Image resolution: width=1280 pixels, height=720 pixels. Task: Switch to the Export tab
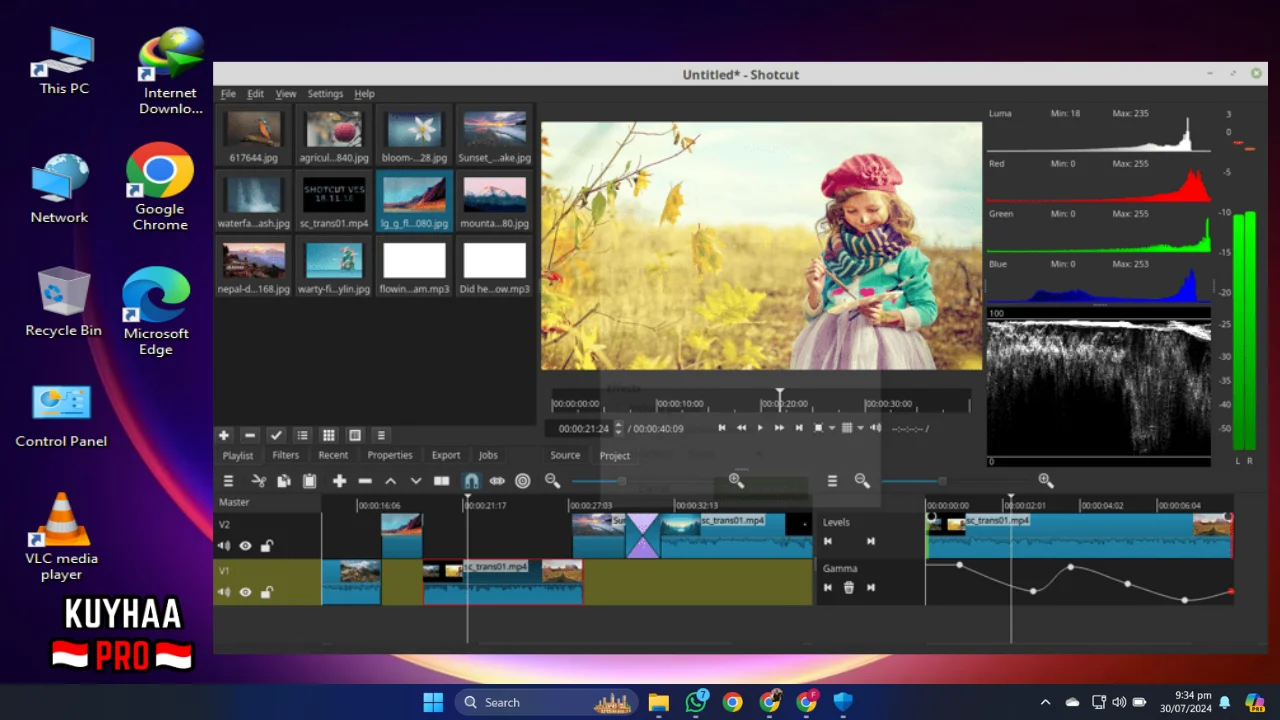coord(446,455)
